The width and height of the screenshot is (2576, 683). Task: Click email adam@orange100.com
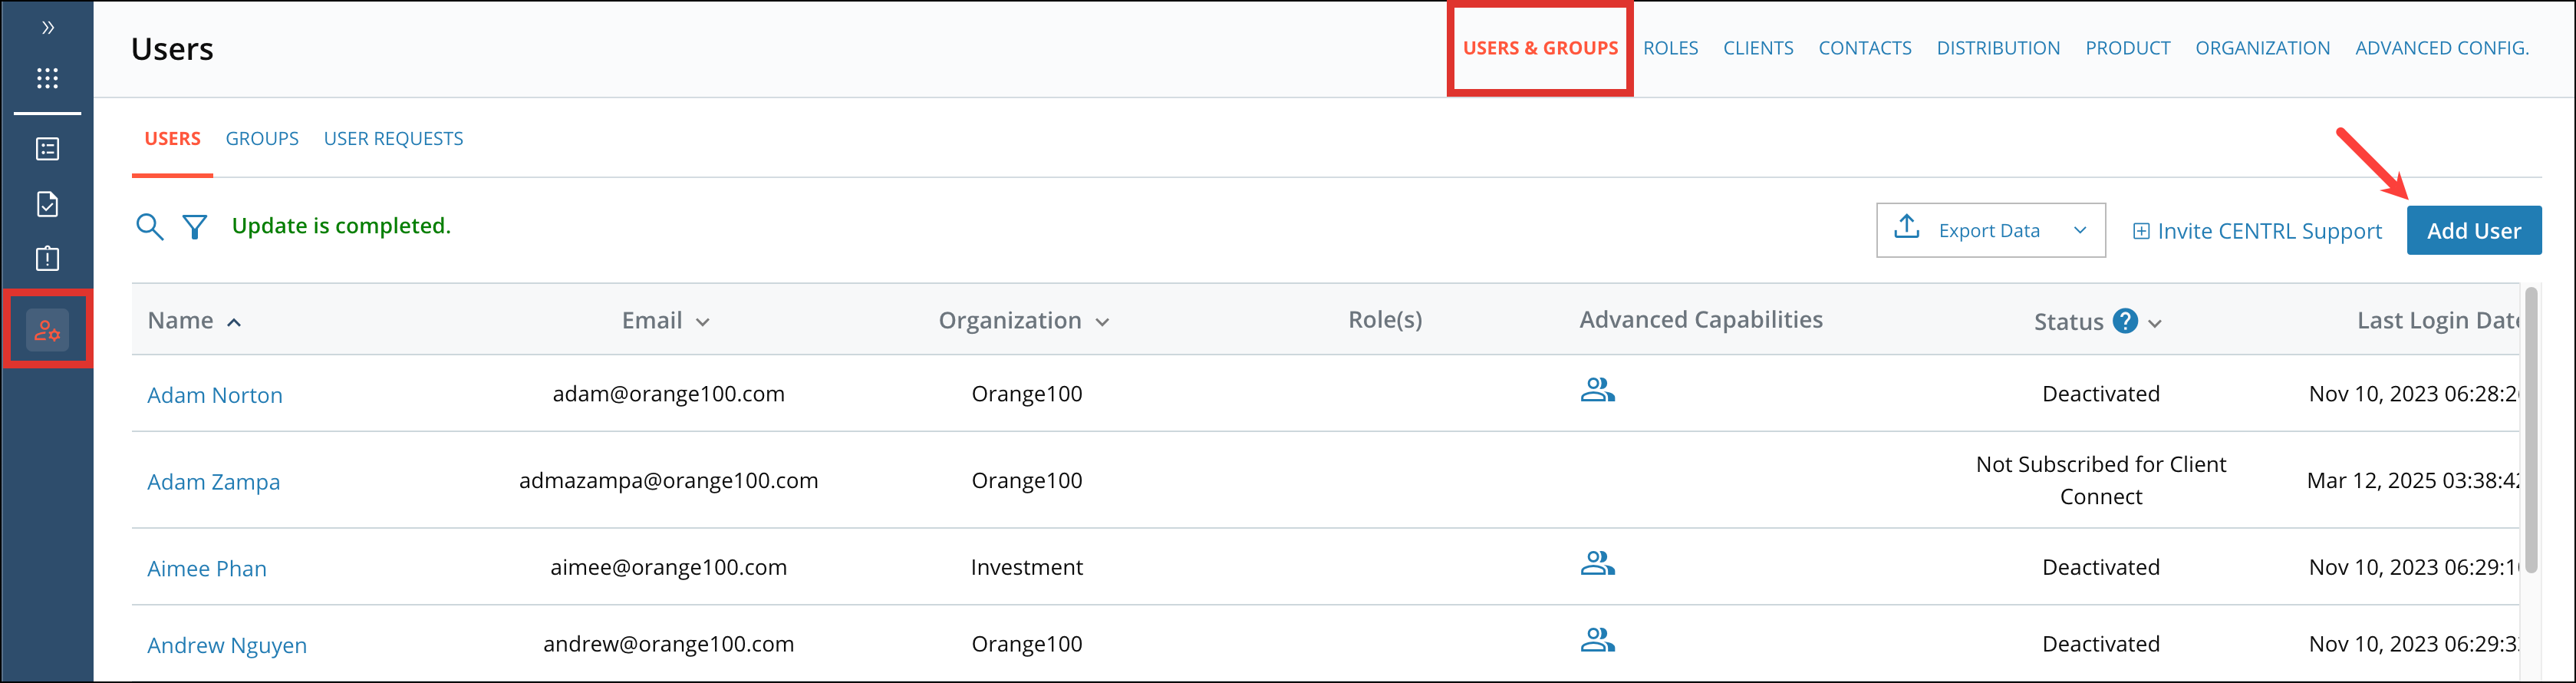[x=668, y=394]
